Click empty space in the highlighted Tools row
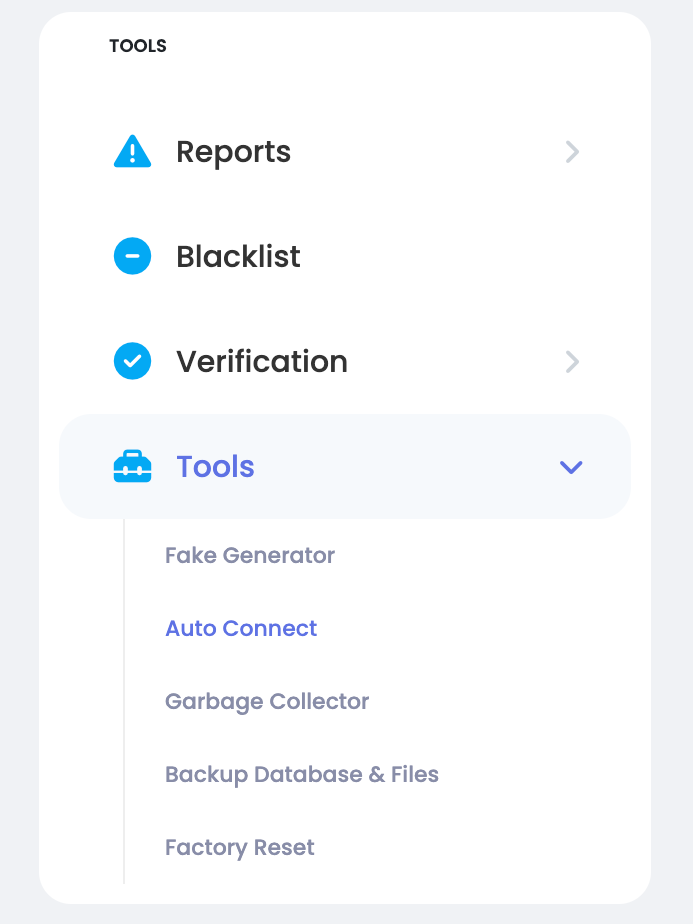693x924 pixels. coord(407,467)
